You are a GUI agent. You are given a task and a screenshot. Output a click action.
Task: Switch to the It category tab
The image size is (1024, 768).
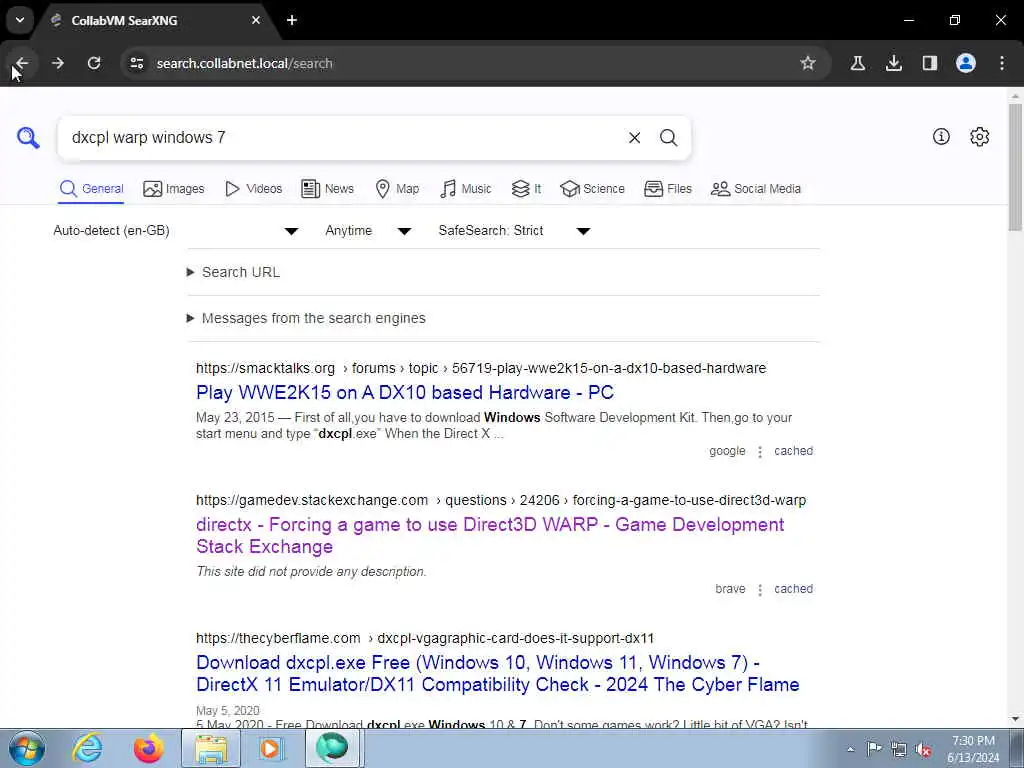tap(526, 189)
